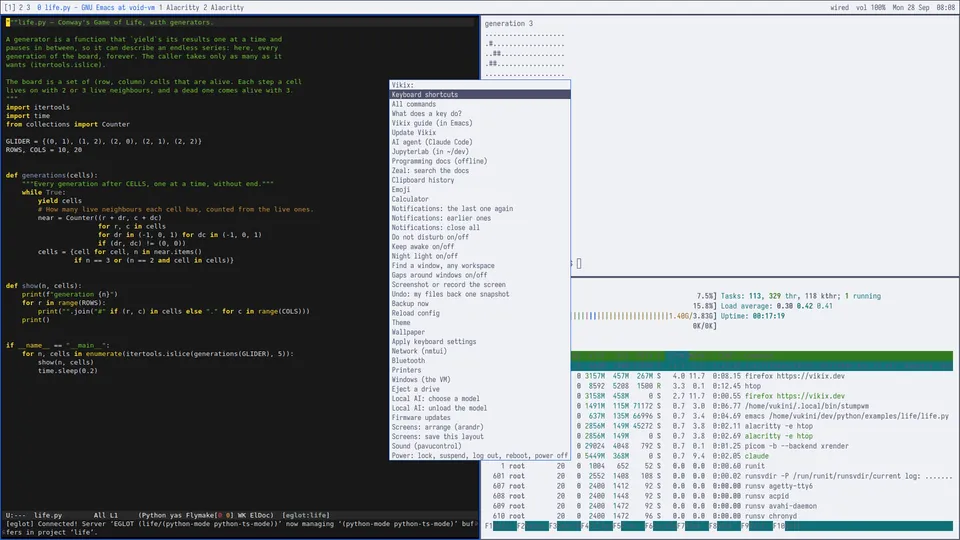Choose Screenshot or record the screen
Image resolution: width=960 pixels, height=540 pixels.
pos(480,285)
